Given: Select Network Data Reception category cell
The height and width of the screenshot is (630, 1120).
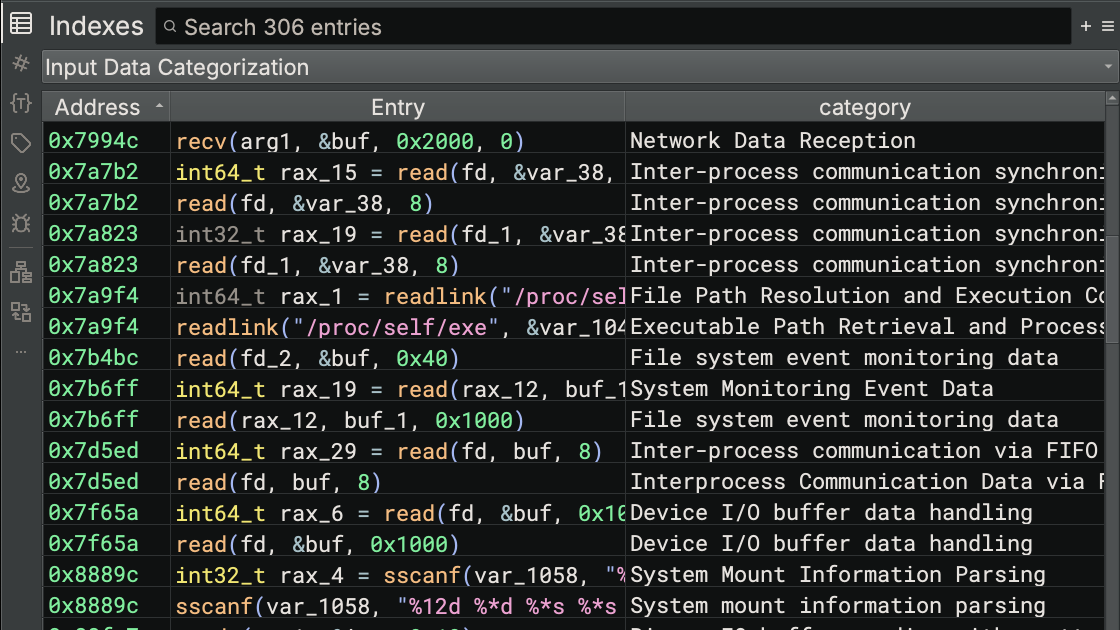Looking at the screenshot, I should click(772, 141).
